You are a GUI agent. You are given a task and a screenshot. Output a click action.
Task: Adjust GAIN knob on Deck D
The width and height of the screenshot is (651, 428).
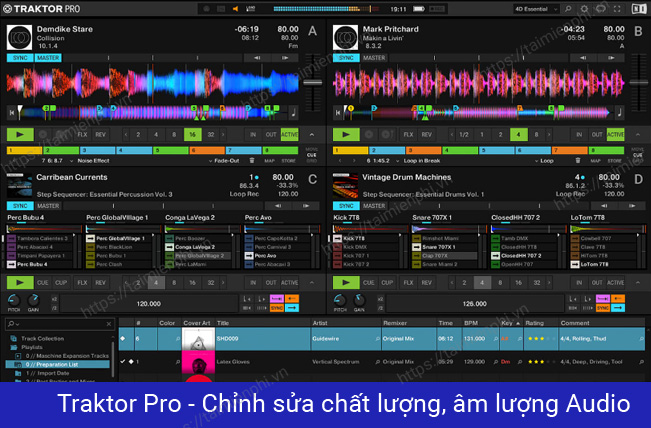pos(359,300)
